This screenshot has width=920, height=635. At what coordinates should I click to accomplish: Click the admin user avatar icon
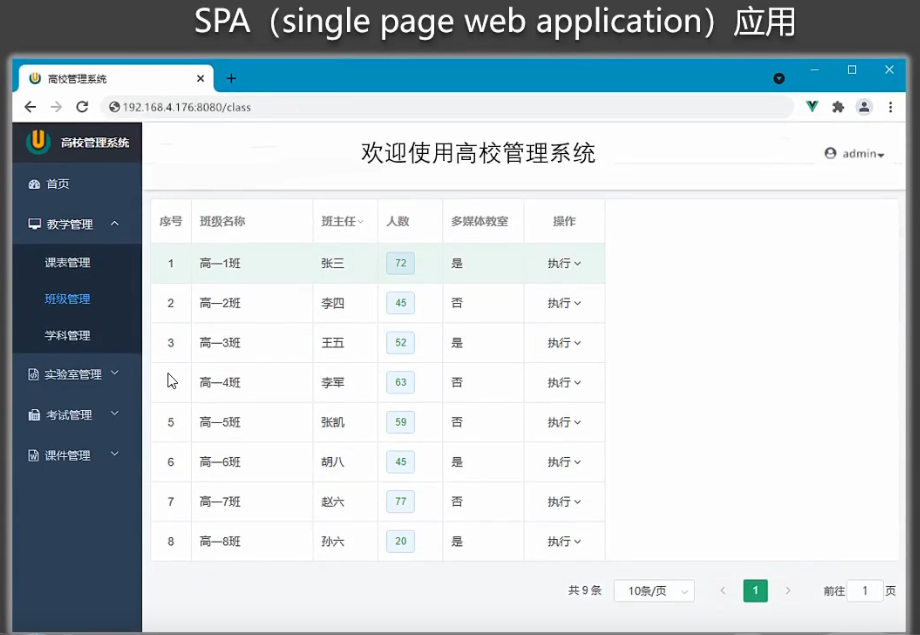coord(829,154)
